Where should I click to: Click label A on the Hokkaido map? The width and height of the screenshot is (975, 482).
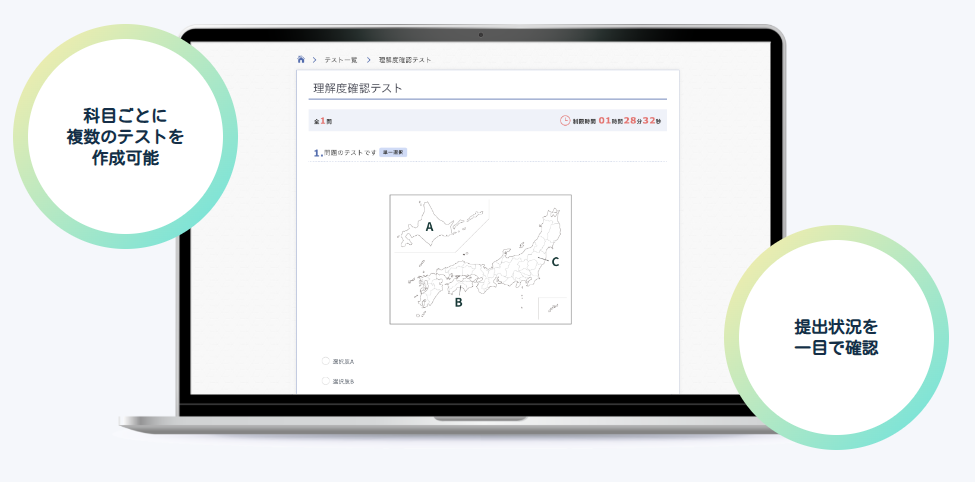[429, 227]
